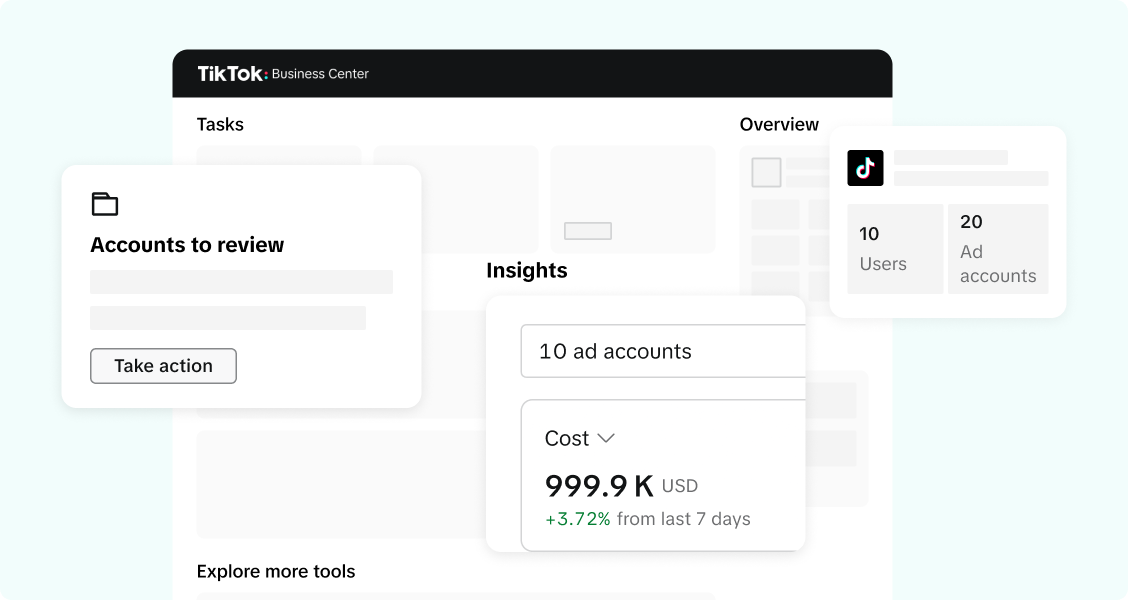Click the folder icon above Accounts to review
1128x600 pixels.
(x=105, y=204)
